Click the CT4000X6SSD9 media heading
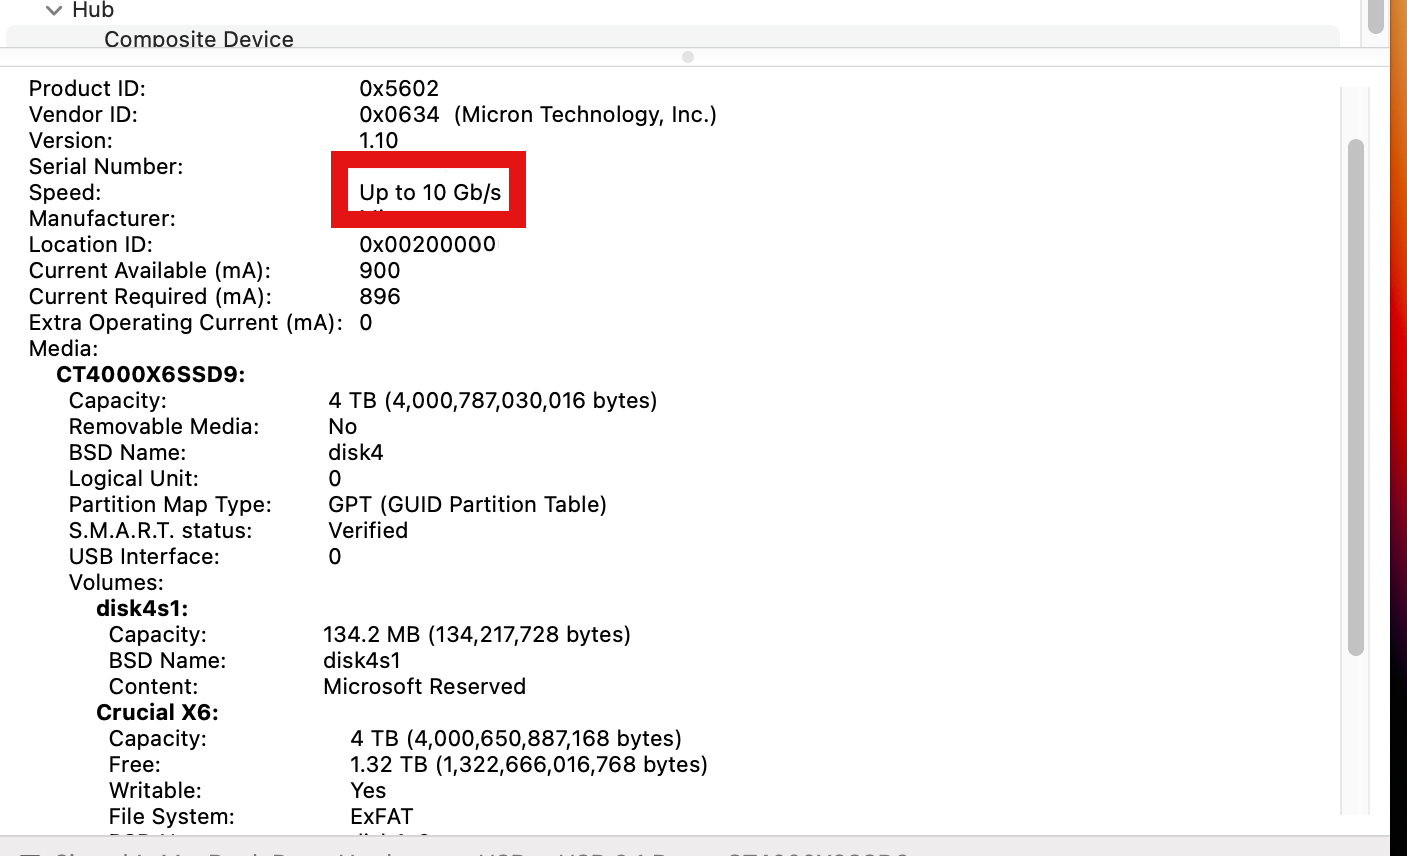Viewport: 1407px width, 856px height. tap(151, 375)
